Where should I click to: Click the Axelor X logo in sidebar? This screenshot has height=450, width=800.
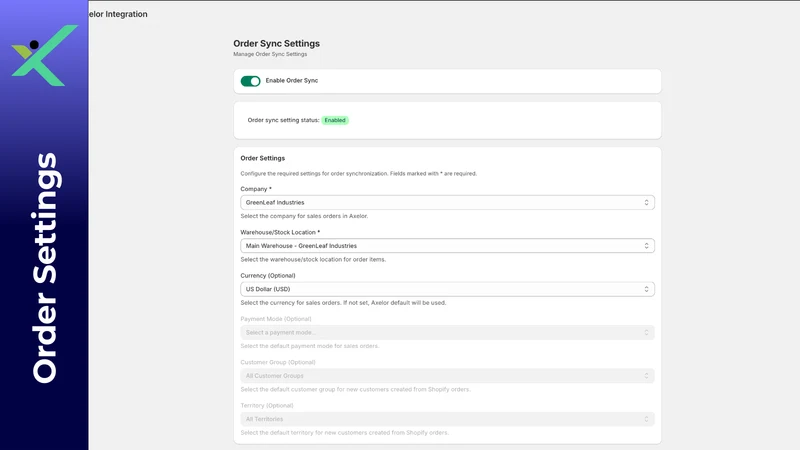tap(44, 55)
